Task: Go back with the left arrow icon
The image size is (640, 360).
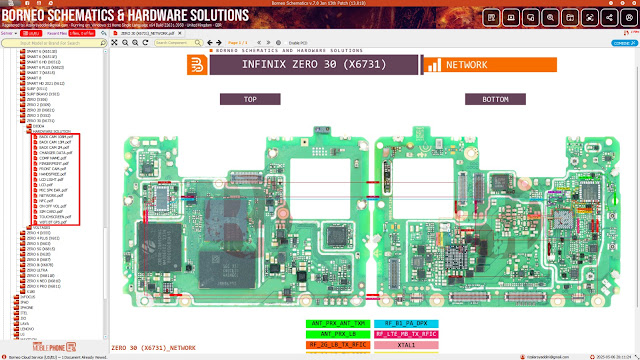Action: [210, 42]
